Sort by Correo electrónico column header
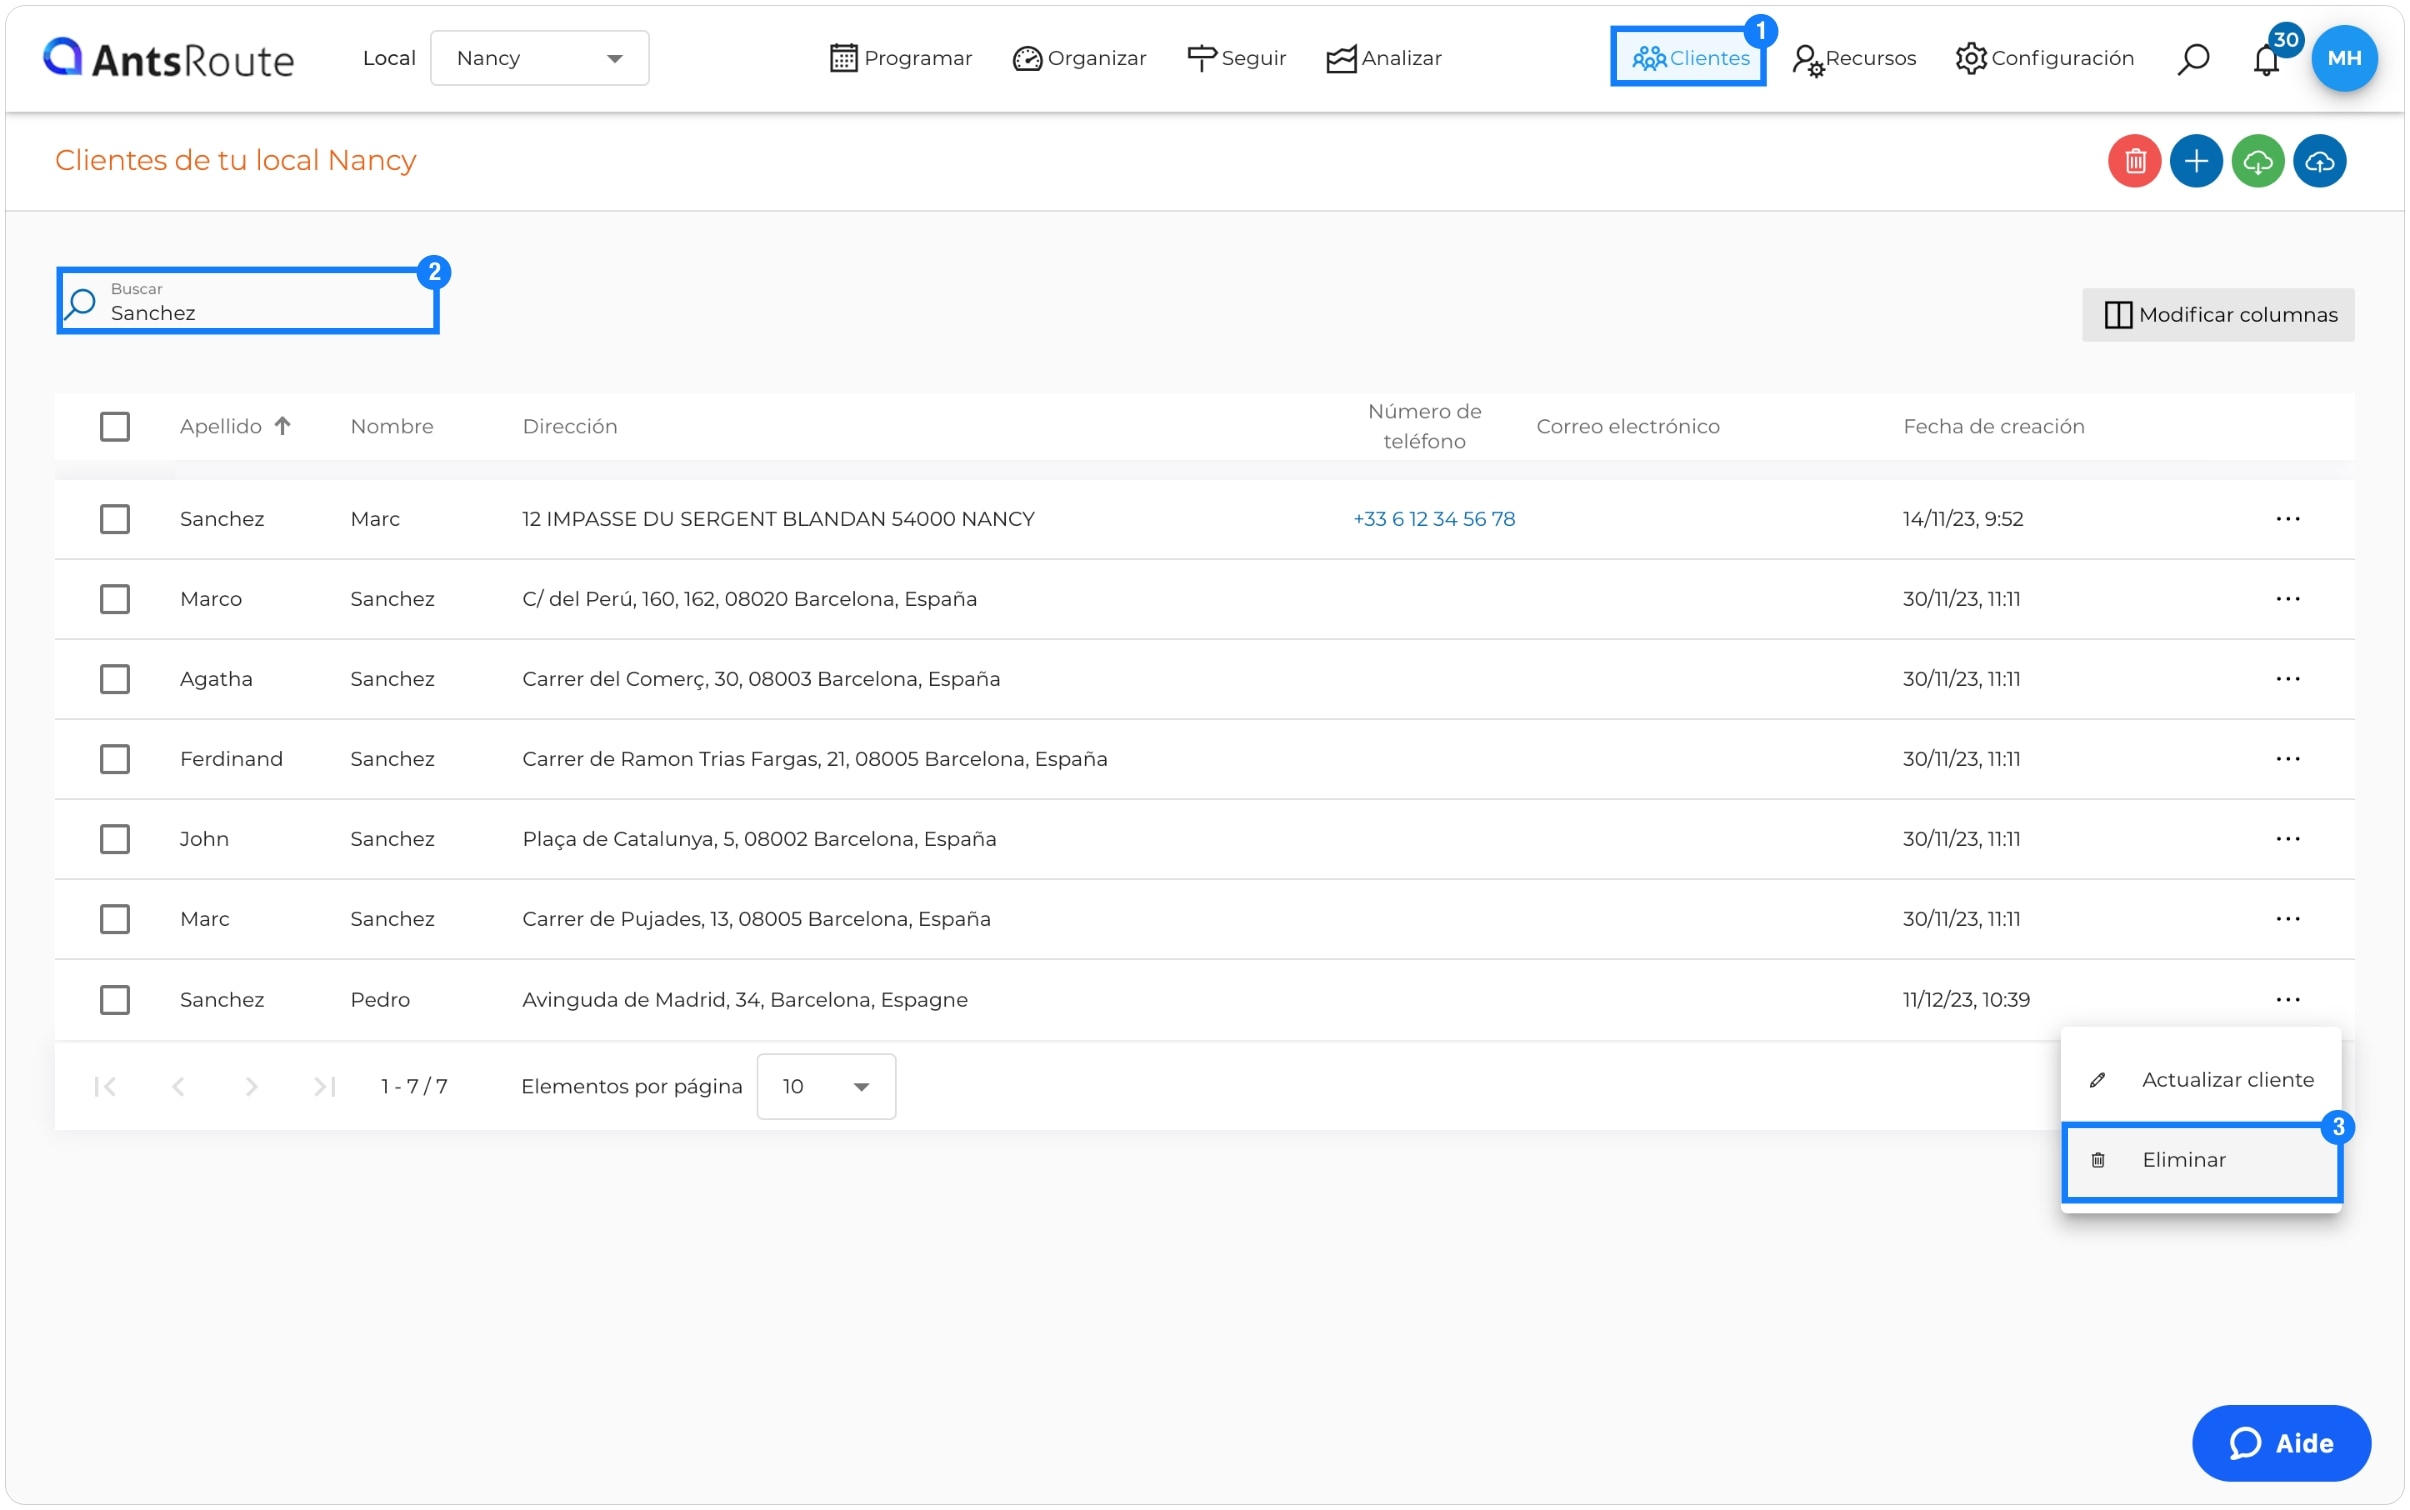Image resolution: width=2410 pixels, height=1510 pixels. (1627, 426)
